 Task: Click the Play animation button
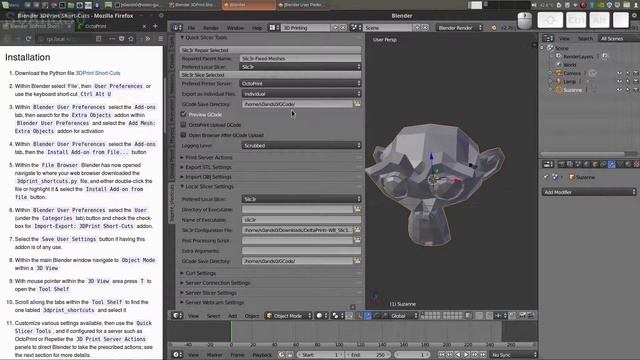click(466, 355)
